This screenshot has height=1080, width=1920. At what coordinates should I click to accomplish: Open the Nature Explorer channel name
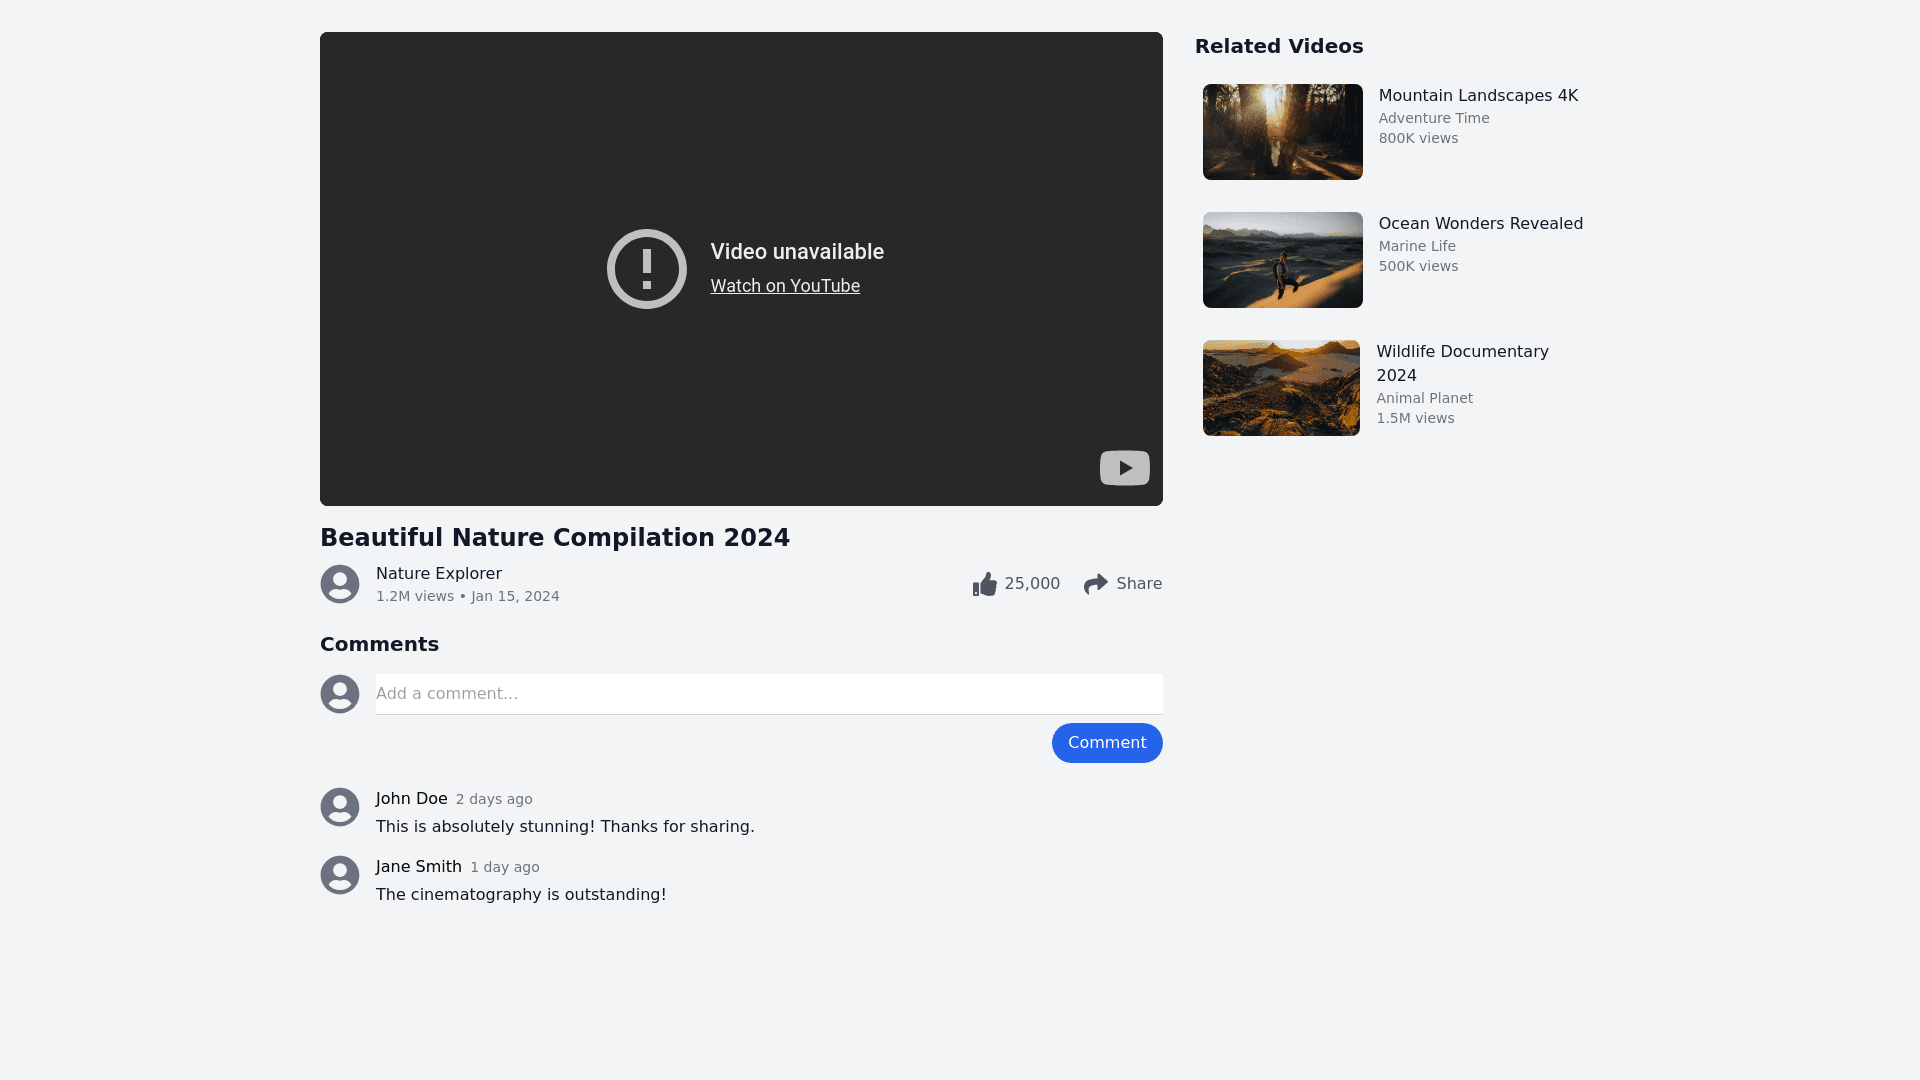point(439,574)
